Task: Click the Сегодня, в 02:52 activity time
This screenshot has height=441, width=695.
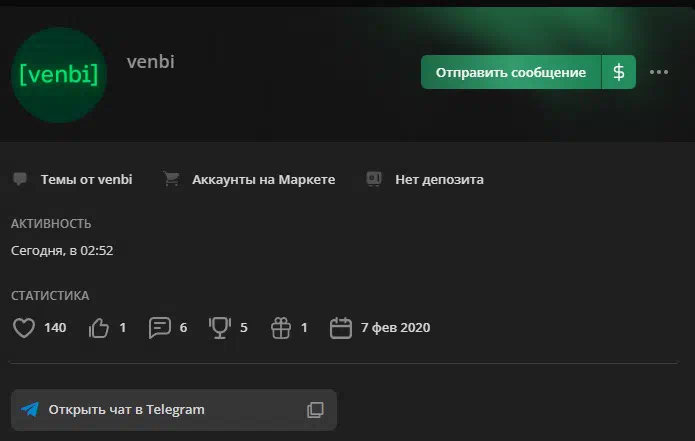Action: [62, 250]
